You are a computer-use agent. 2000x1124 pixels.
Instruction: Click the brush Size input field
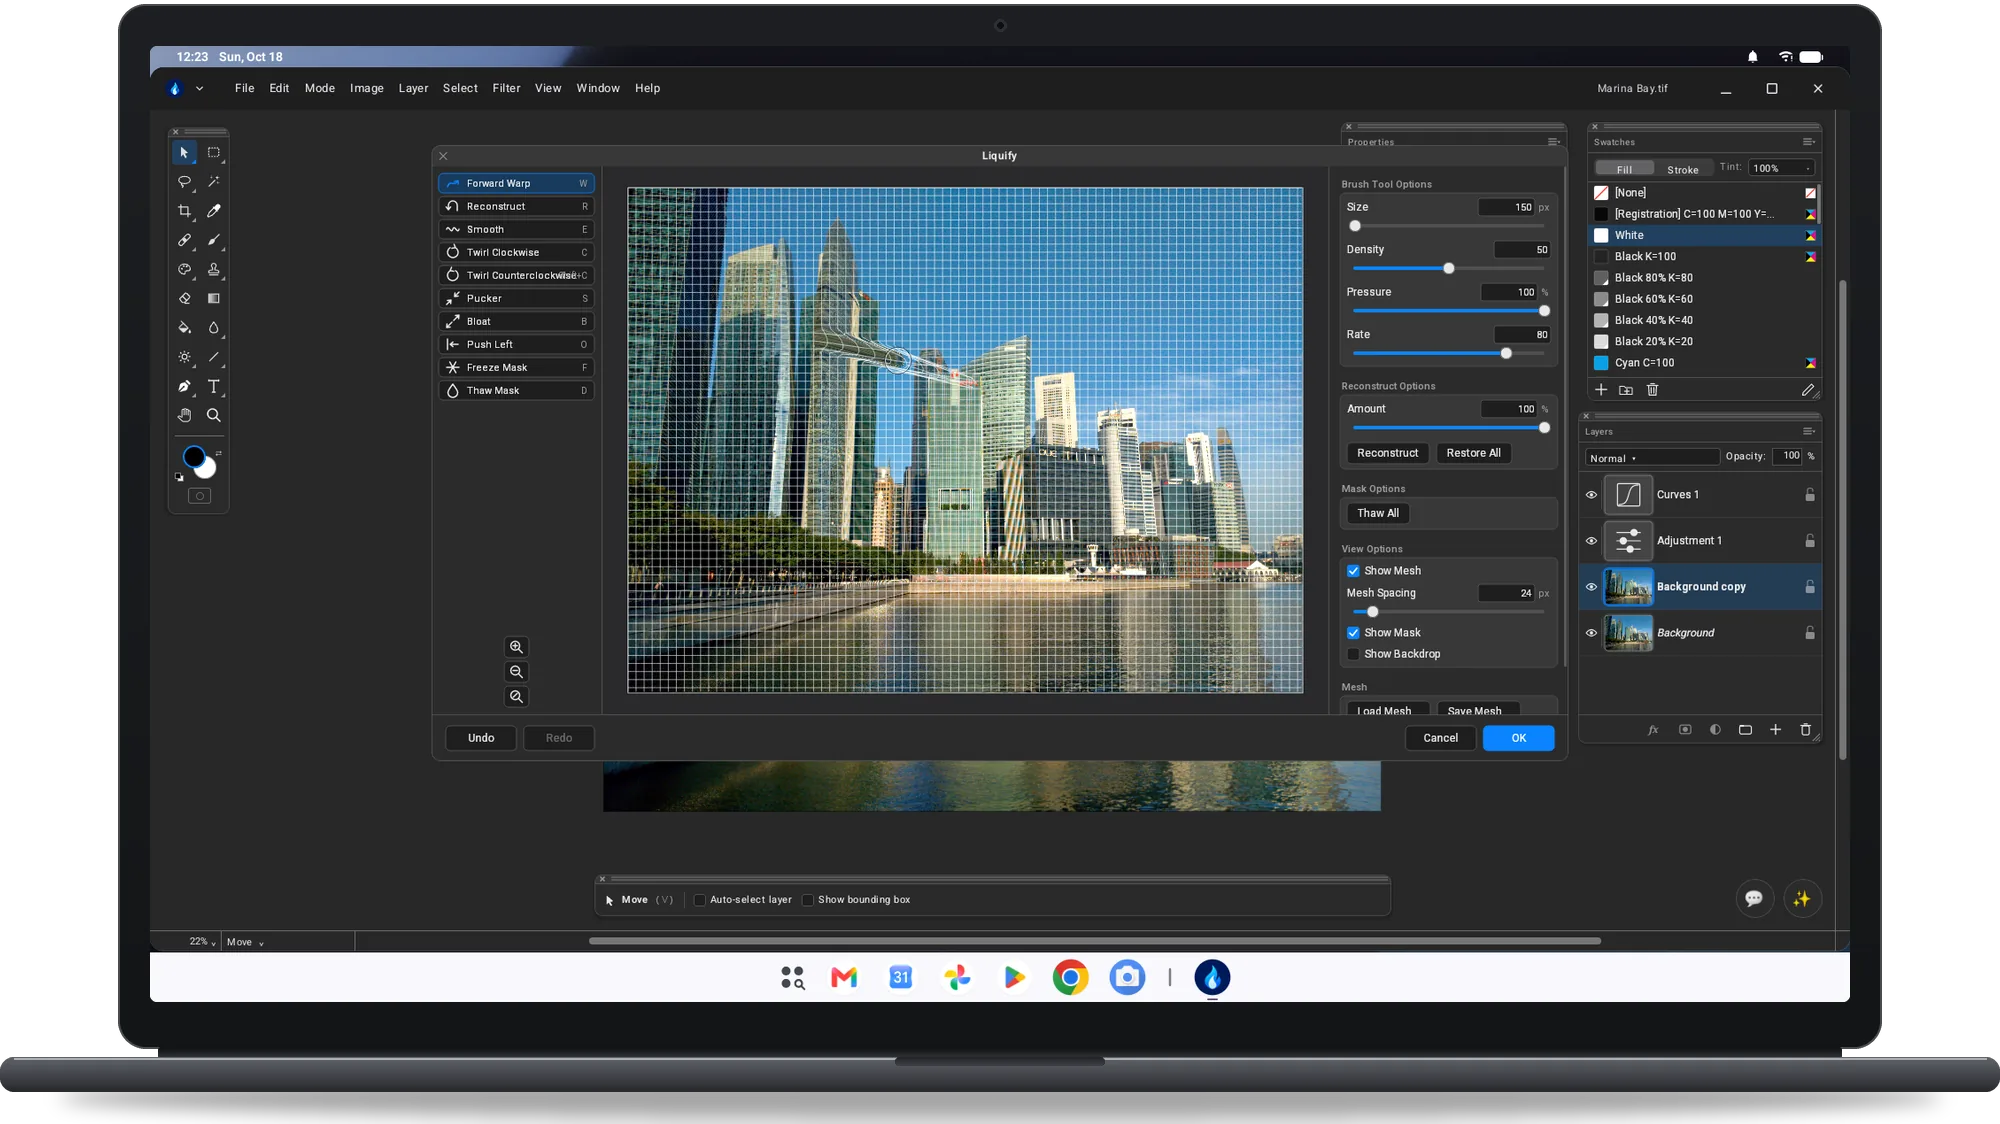(1507, 207)
